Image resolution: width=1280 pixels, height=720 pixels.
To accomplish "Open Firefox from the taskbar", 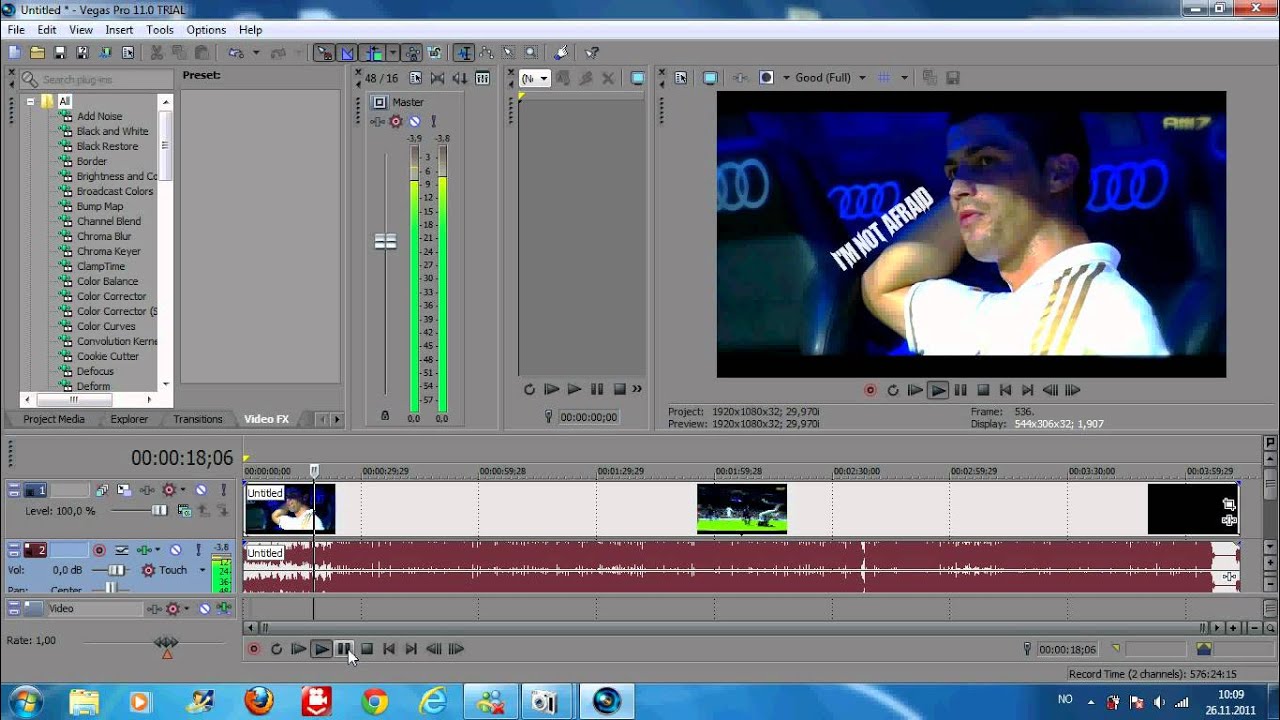I will pyautogui.click(x=259, y=702).
